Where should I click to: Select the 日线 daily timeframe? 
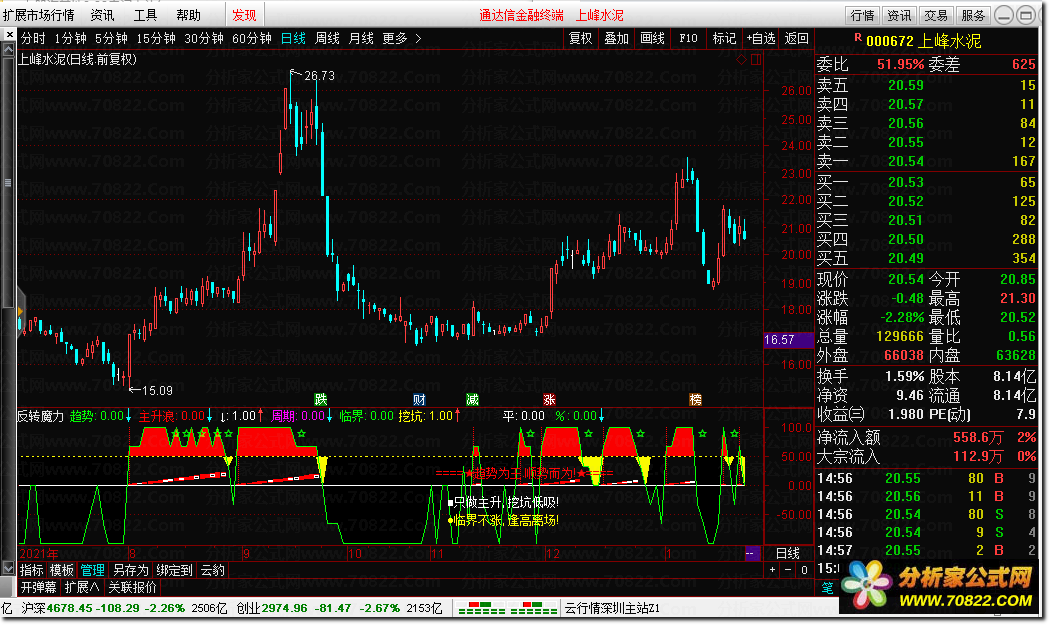pyautogui.click(x=293, y=38)
